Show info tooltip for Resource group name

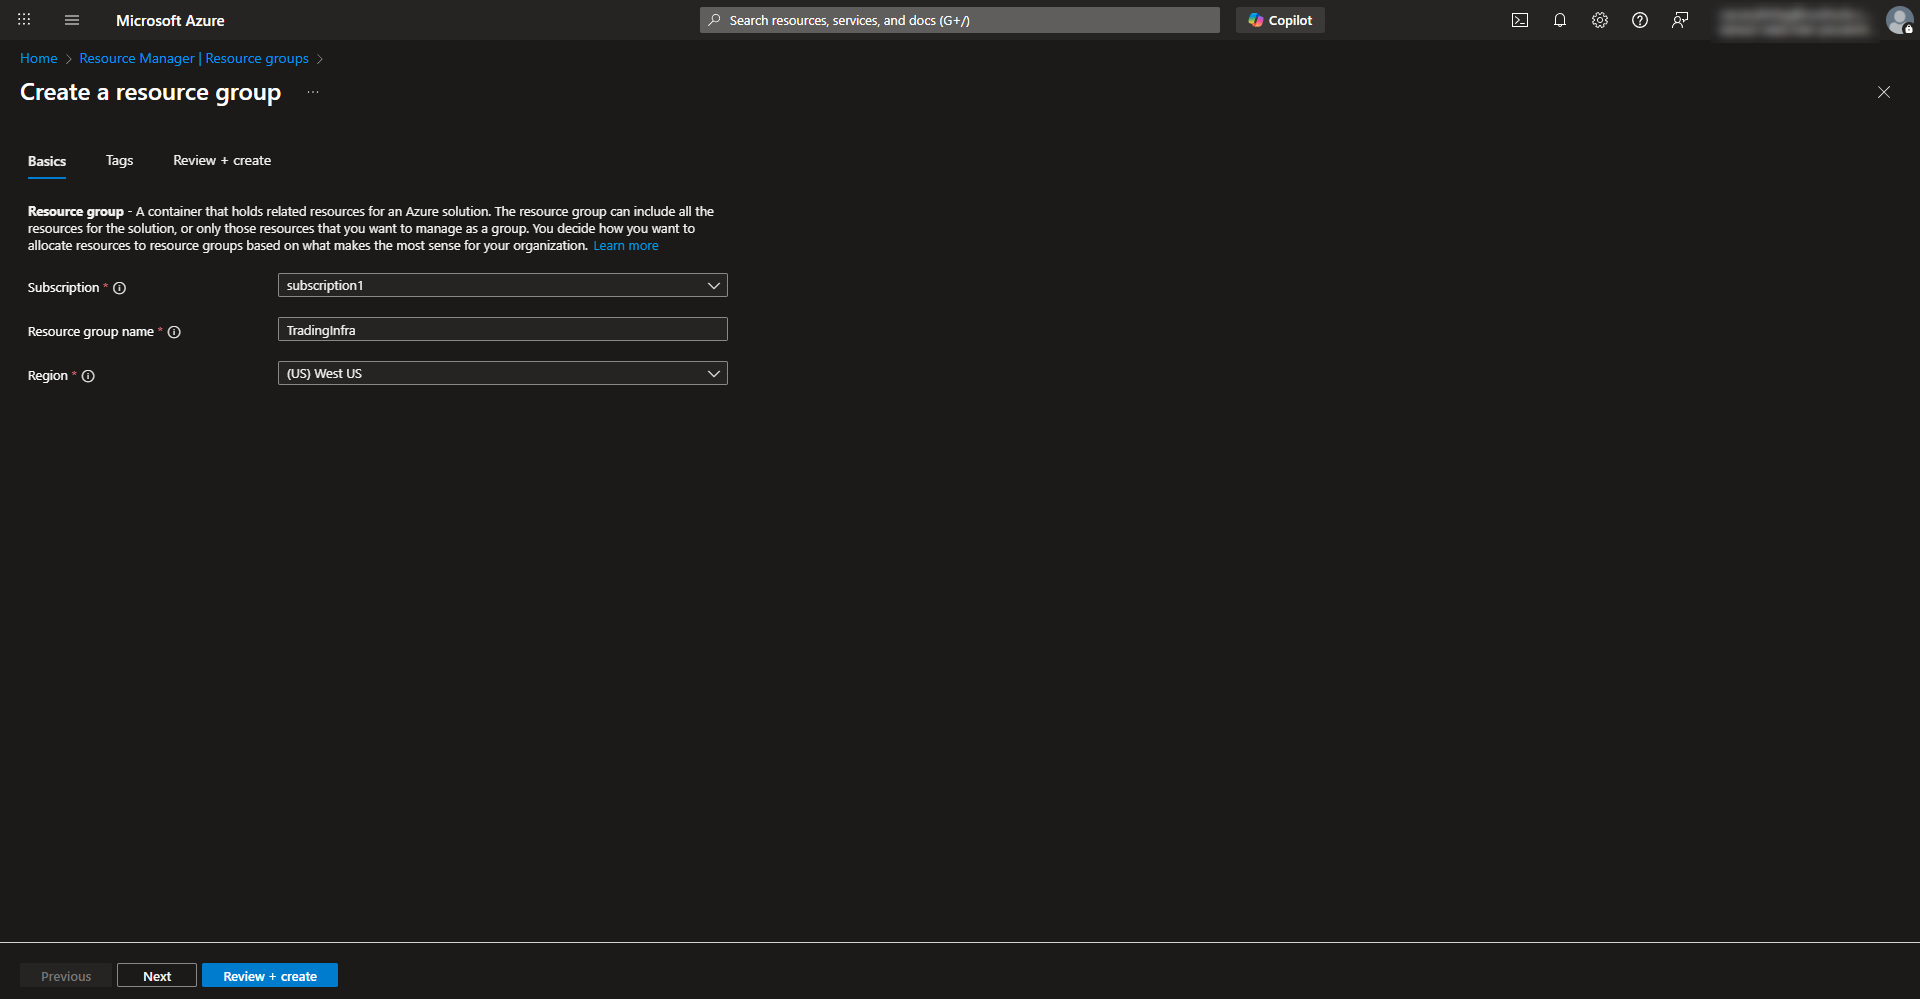click(174, 332)
